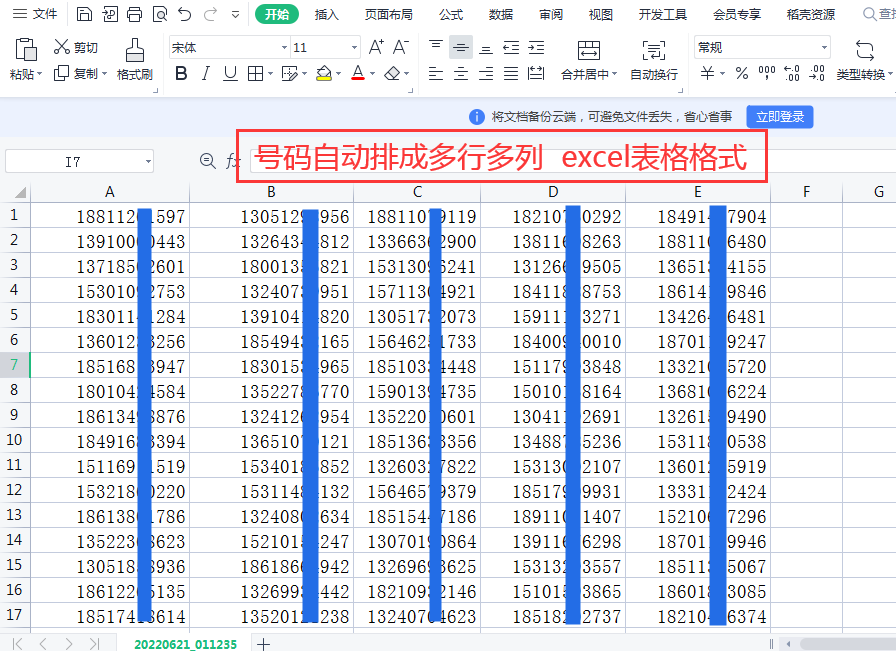Click the percent style icon
The height and width of the screenshot is (651, 896).
pyautogui.click(x=741, y=74)
